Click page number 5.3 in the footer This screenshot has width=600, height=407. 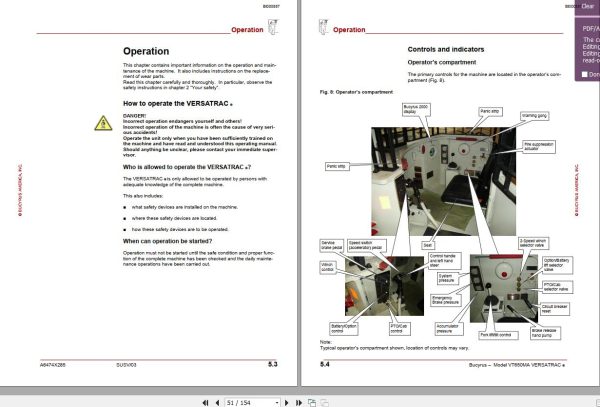[x=272, y=364]
